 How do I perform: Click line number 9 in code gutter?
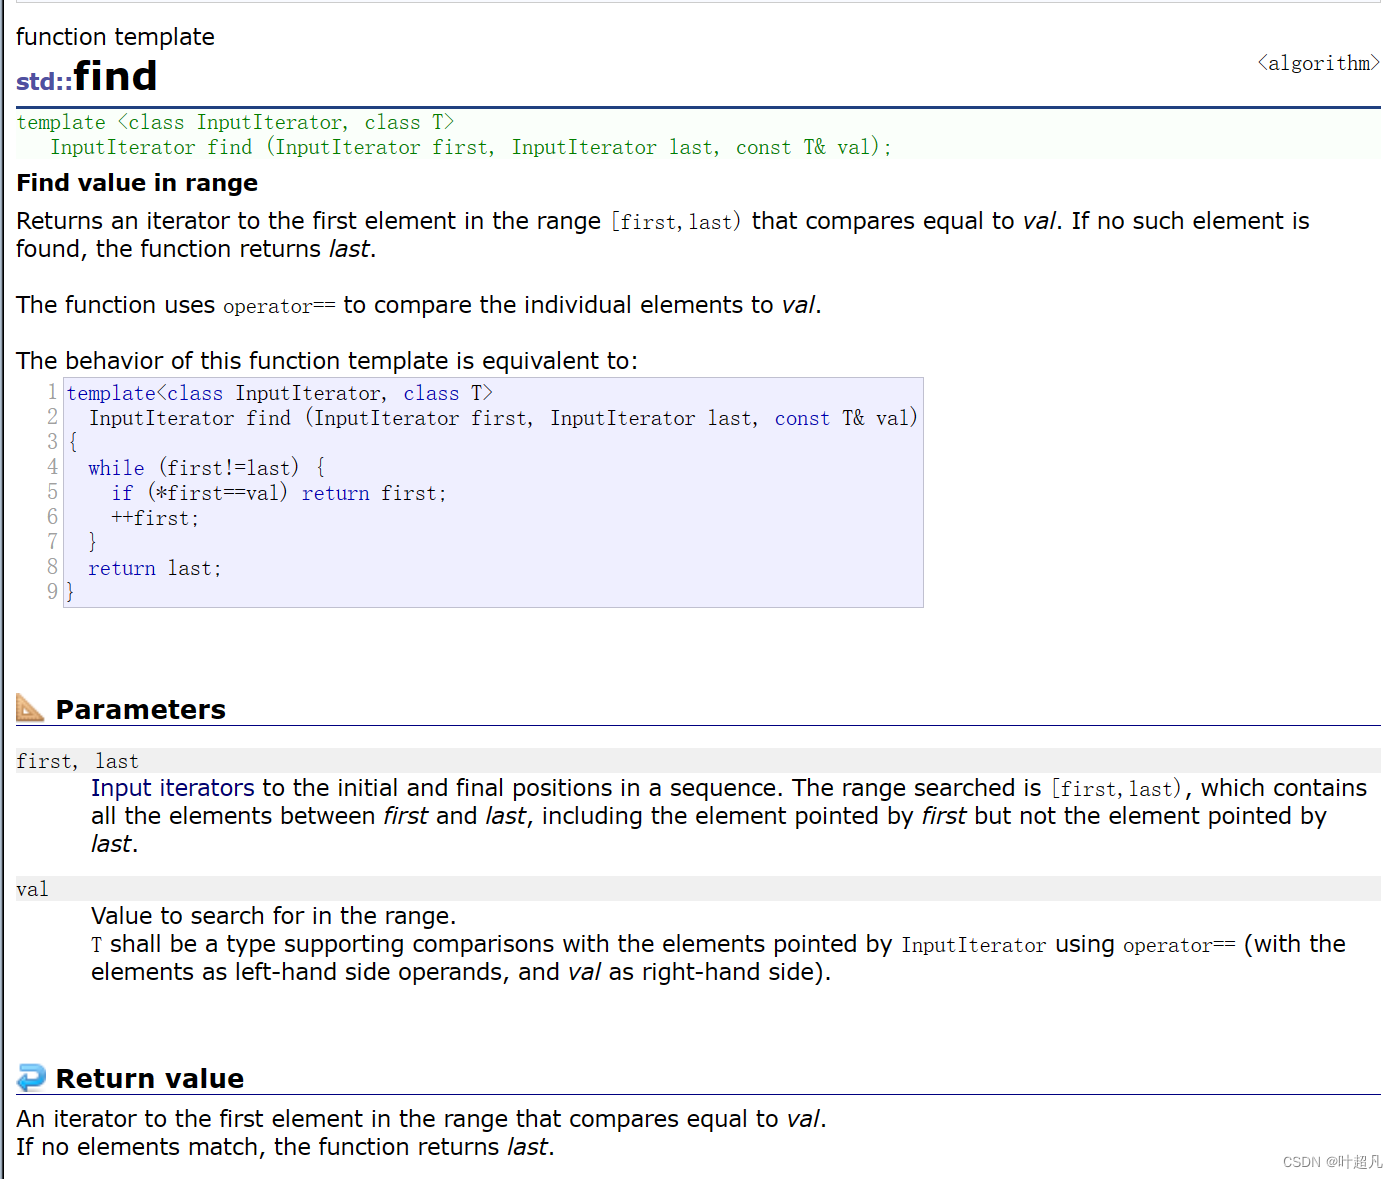click(x=52, y=592)
